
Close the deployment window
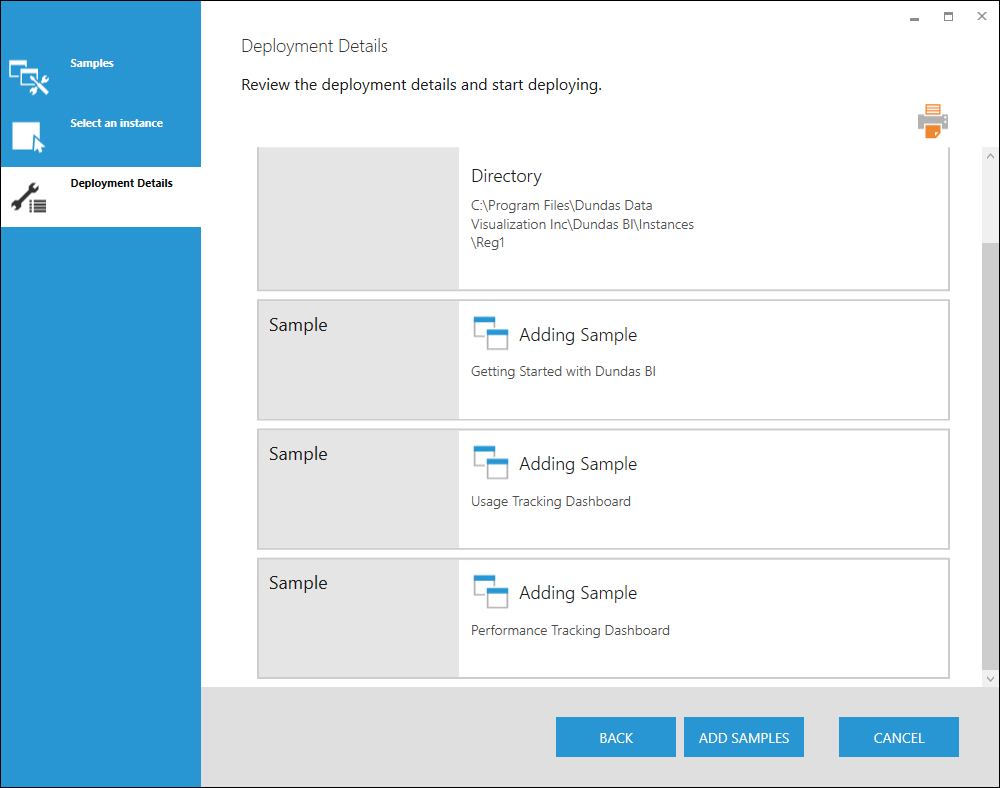[x=982, y=17]
